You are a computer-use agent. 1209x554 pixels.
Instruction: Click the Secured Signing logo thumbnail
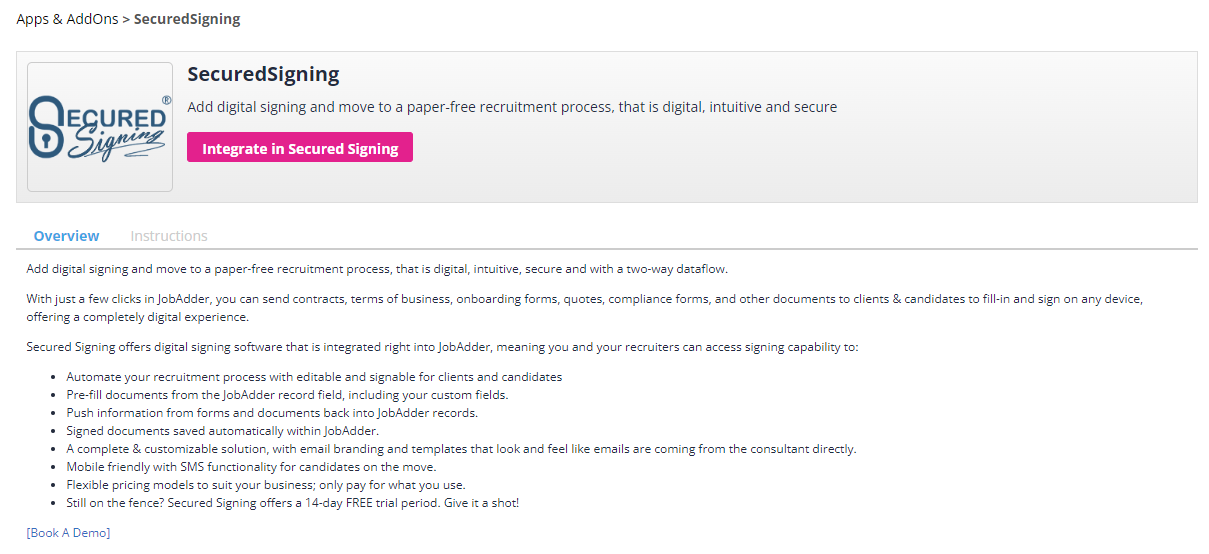tap(100, 127)
